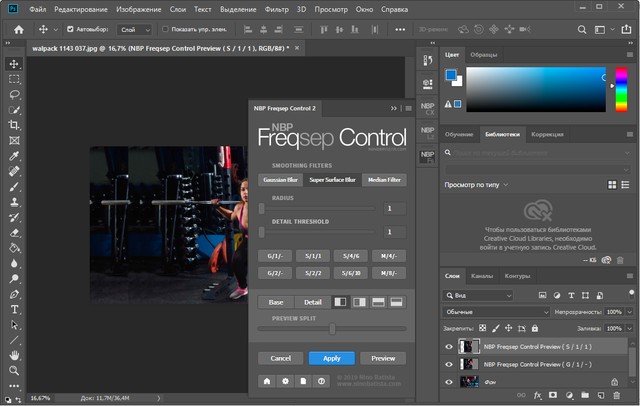Viewport: 640px width, 406px height.
Task: Switch to the Каналы tab
Action: [x=482, y=276]
